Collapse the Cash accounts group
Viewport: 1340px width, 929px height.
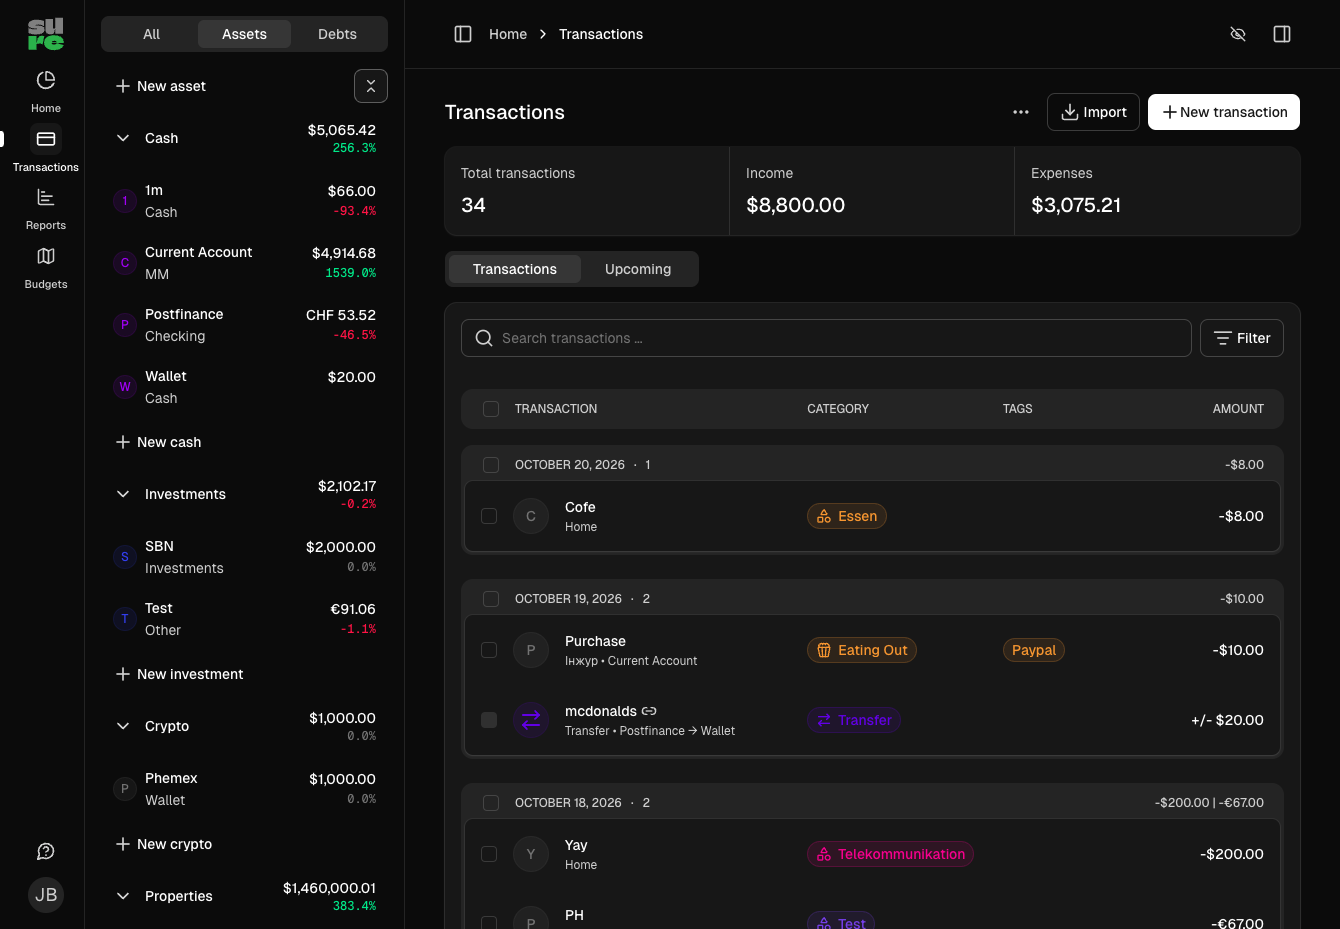[x=123, y=138]
